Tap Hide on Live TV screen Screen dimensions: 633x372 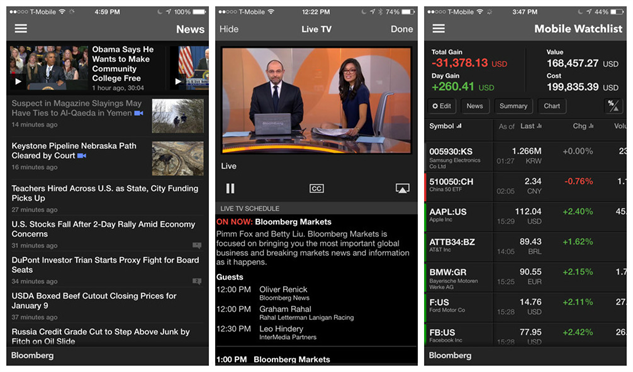click(229, 29)
